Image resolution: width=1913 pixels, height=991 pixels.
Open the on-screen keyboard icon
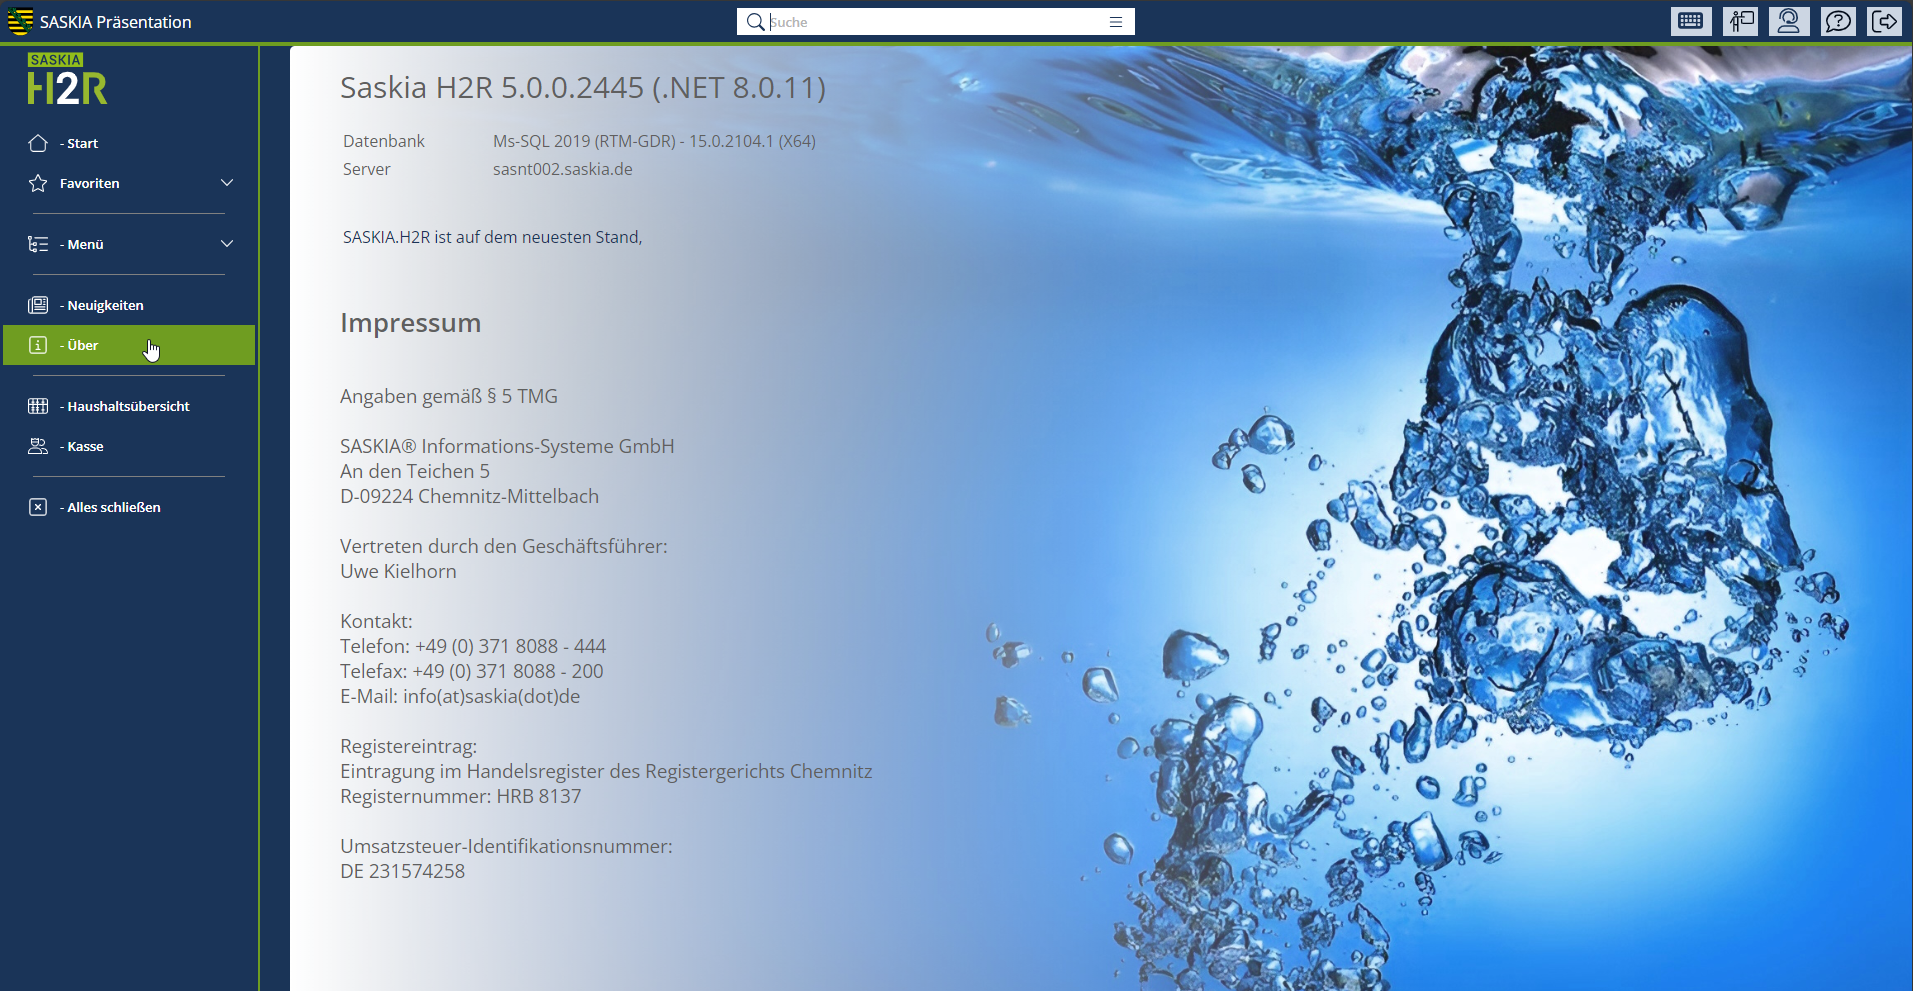1691,21
